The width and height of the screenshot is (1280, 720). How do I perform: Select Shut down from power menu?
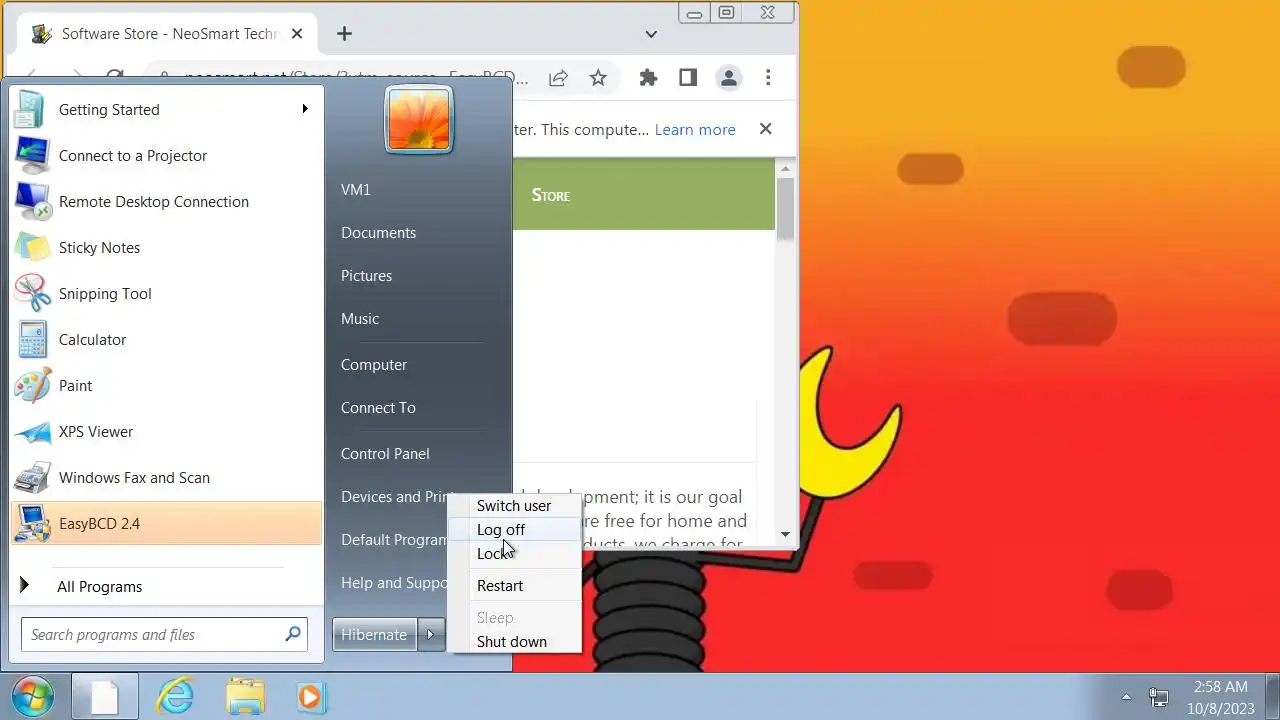pos(514,641)
